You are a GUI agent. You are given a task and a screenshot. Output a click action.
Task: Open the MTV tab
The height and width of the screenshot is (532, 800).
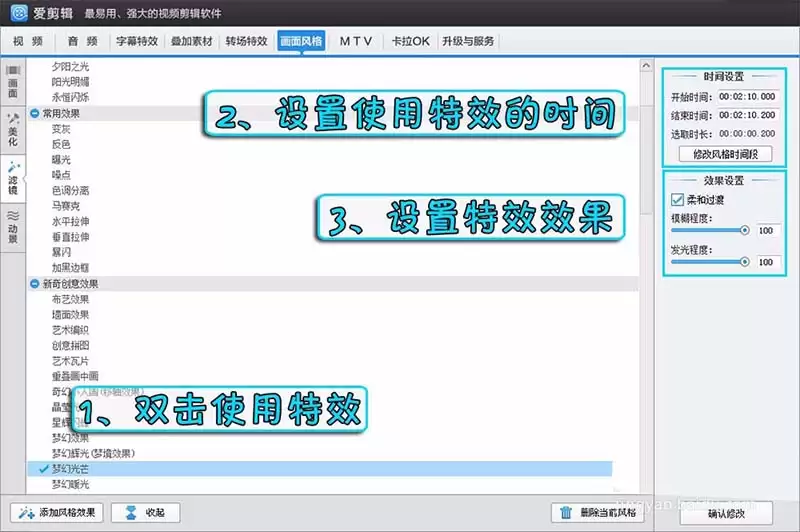tap(356, 41)
